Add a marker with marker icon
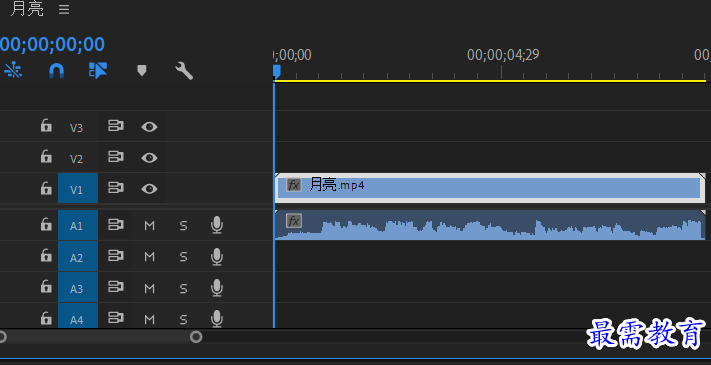Viewport: 711px width, 365px height. pos(142,70)
